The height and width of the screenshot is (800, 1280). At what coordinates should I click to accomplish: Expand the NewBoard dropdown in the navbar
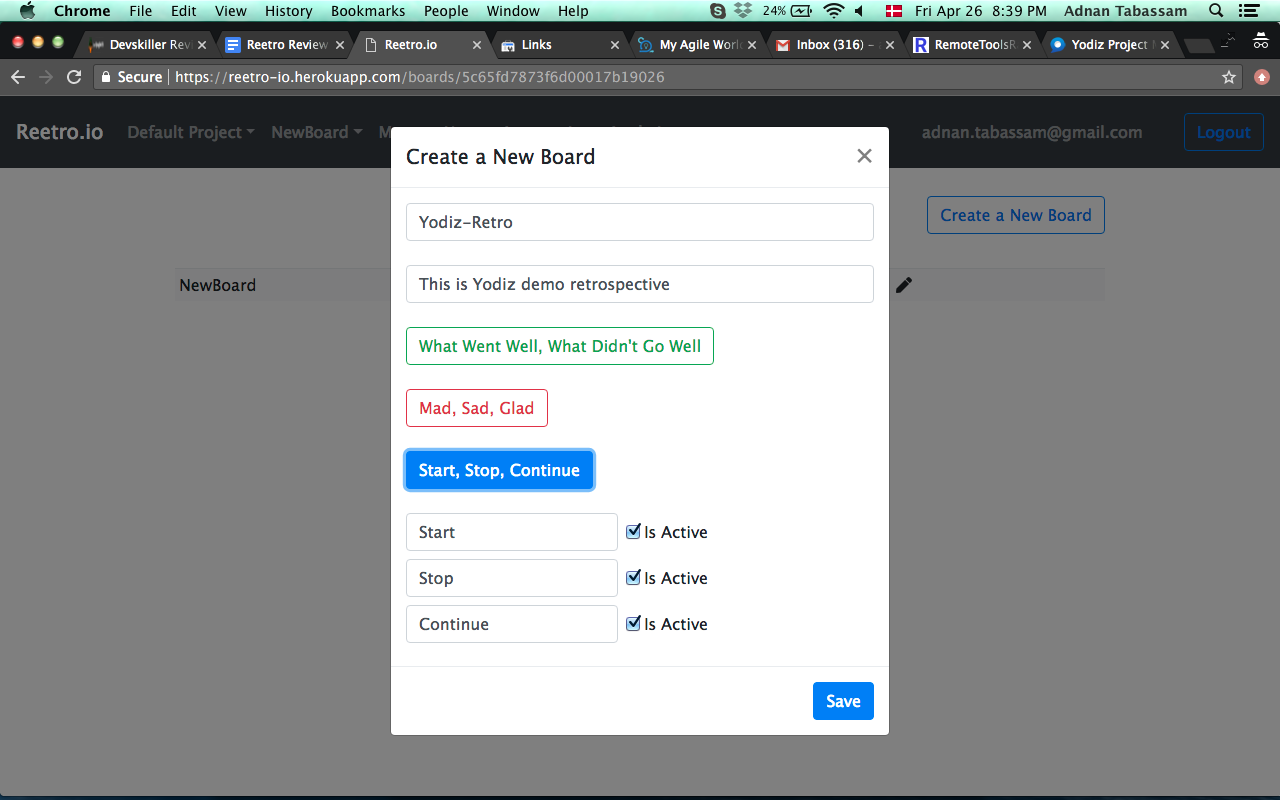317,132
